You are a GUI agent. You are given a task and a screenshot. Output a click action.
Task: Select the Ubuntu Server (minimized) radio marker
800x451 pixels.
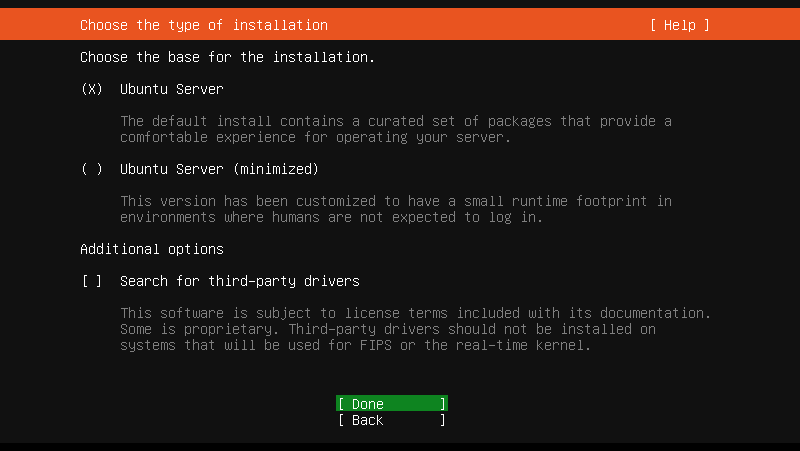92,169
